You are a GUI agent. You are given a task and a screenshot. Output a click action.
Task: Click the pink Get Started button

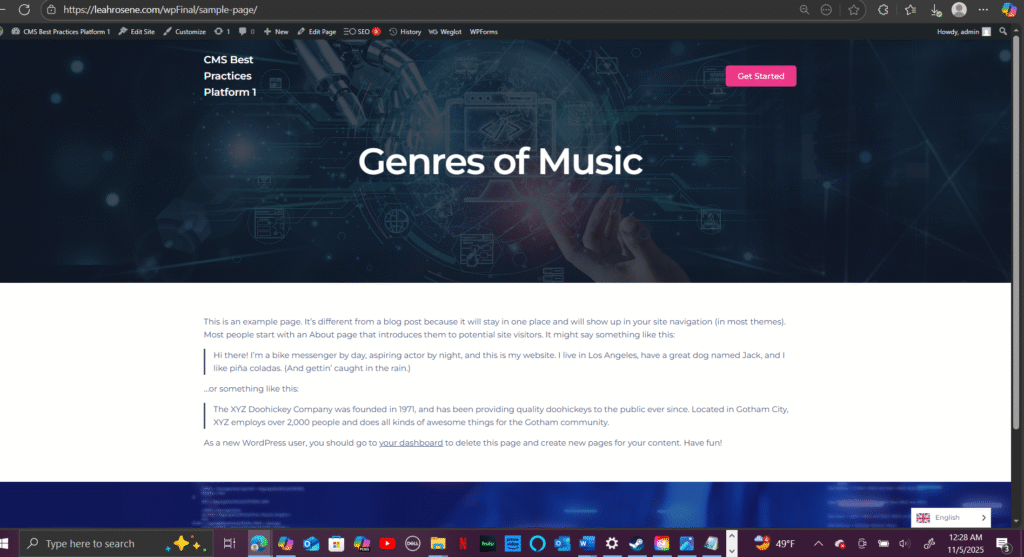pos(761,76)
